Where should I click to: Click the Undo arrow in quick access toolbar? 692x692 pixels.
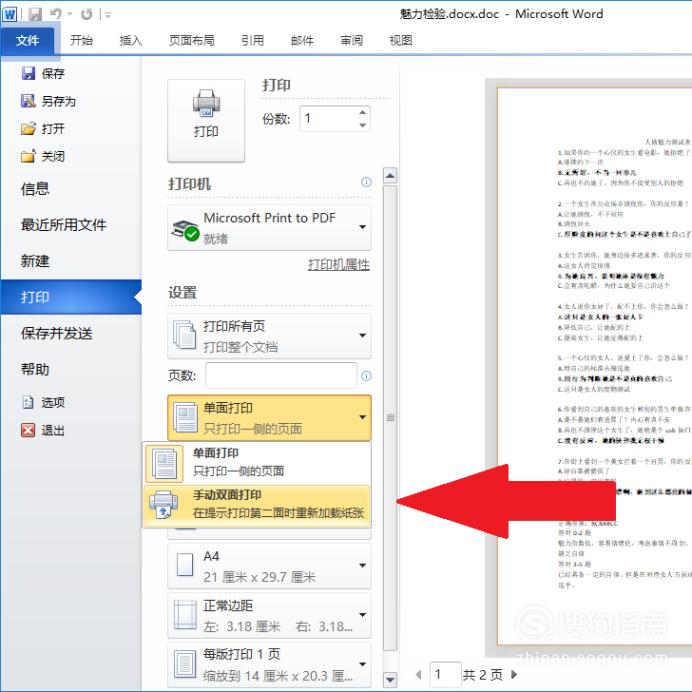[x=56, y=14]
